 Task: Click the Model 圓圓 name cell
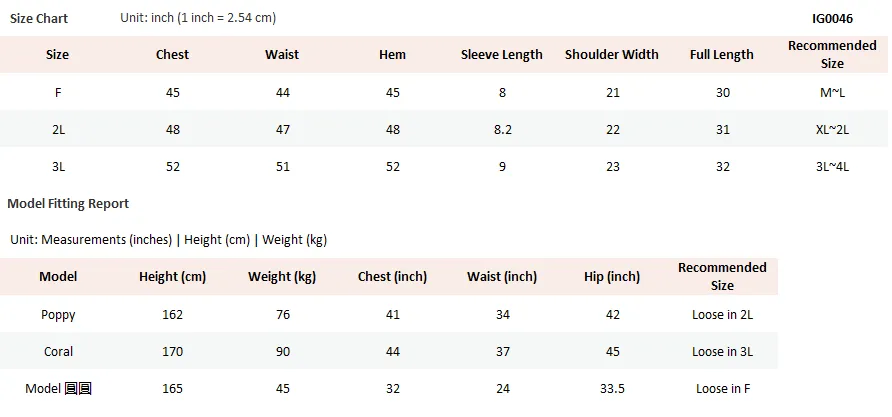59,389
